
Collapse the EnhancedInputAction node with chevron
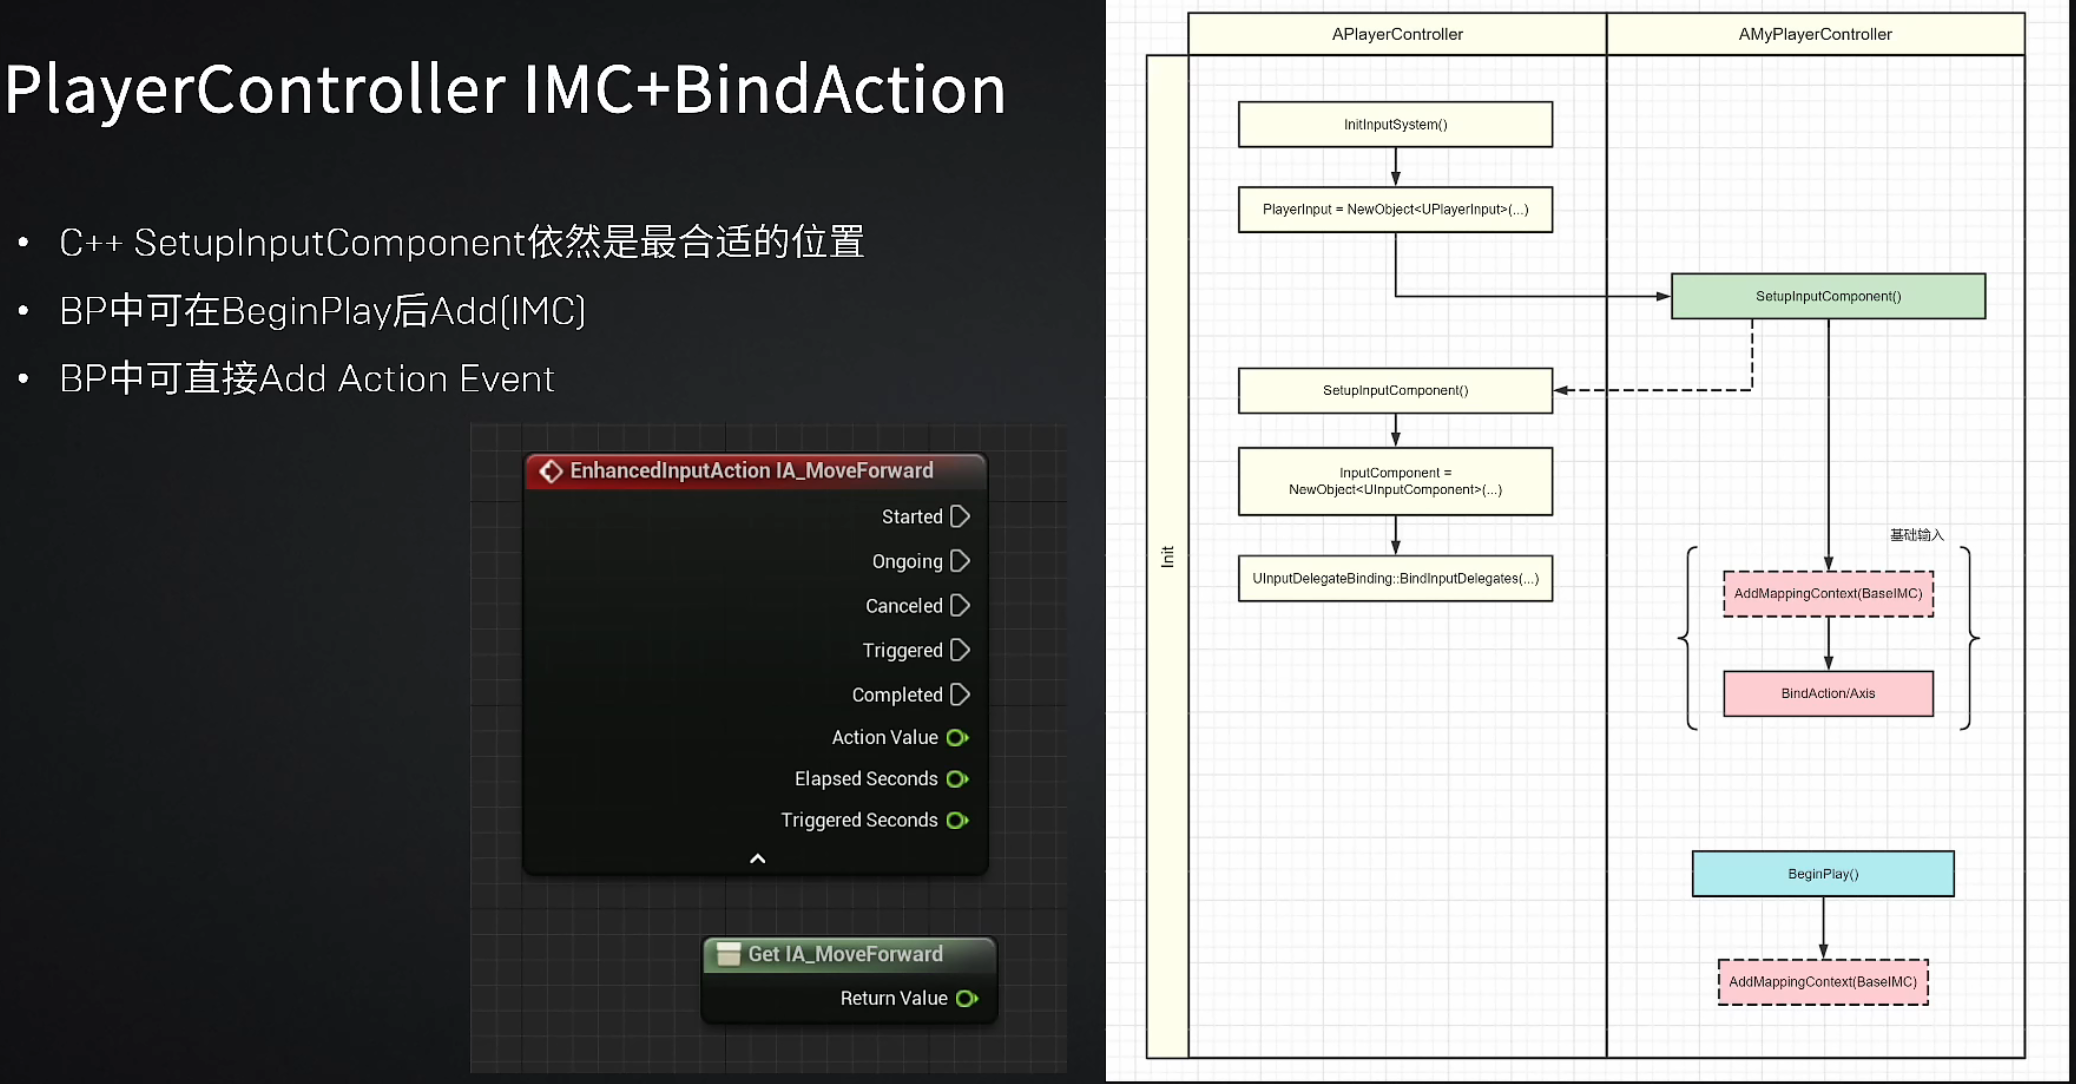[x=758, y=859]
